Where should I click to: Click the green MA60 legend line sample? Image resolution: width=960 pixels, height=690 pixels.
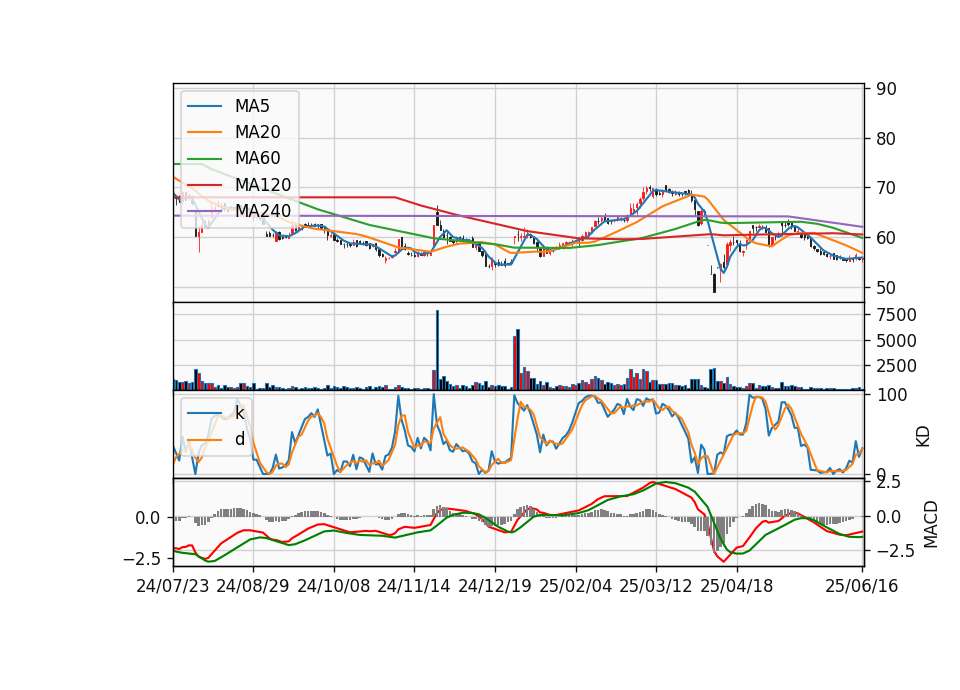(x=204, y=159)
